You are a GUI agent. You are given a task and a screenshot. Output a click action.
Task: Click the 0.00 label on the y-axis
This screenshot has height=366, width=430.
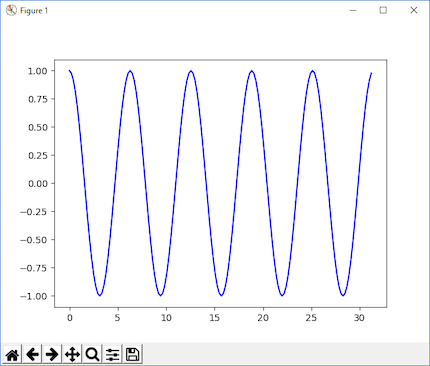[37, 184]
